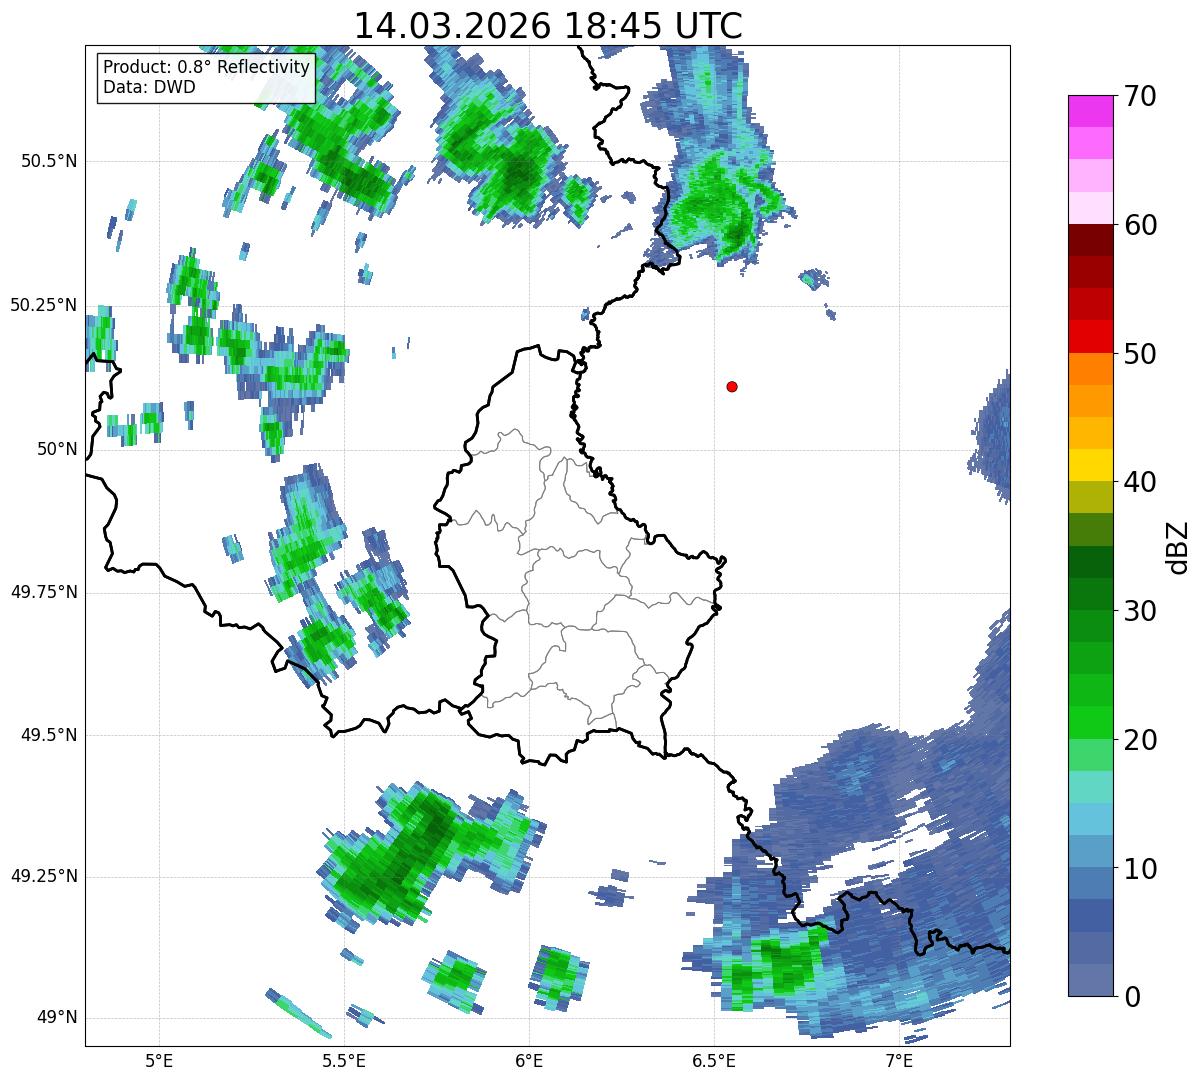Click the yellow 40 dBZ color band
1202x1081 pixels.
point(1092,465)
